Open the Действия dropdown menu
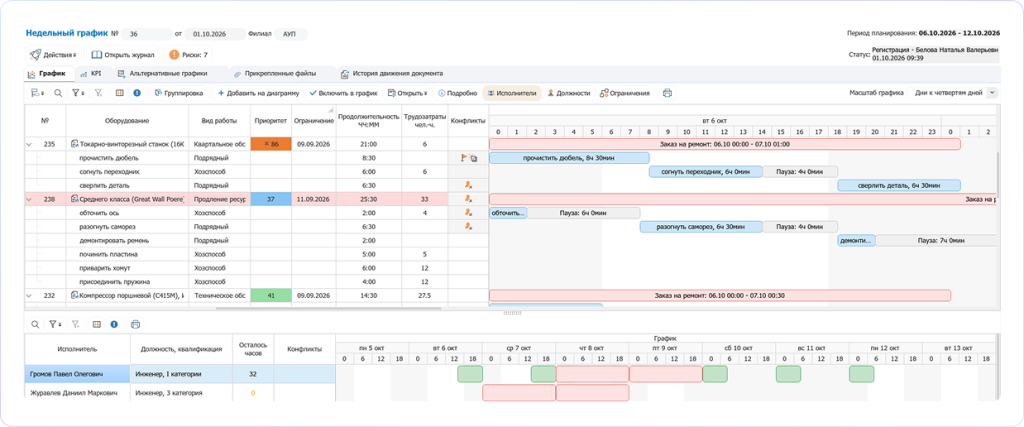The image size is (1024, 427). (x=54, y=55)
